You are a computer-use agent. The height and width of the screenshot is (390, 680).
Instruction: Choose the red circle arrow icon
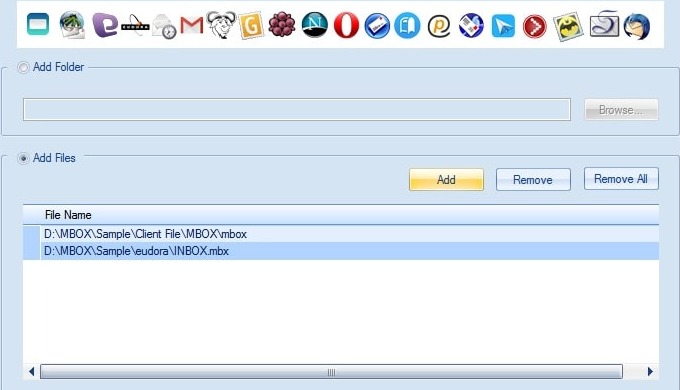(535, 26)
